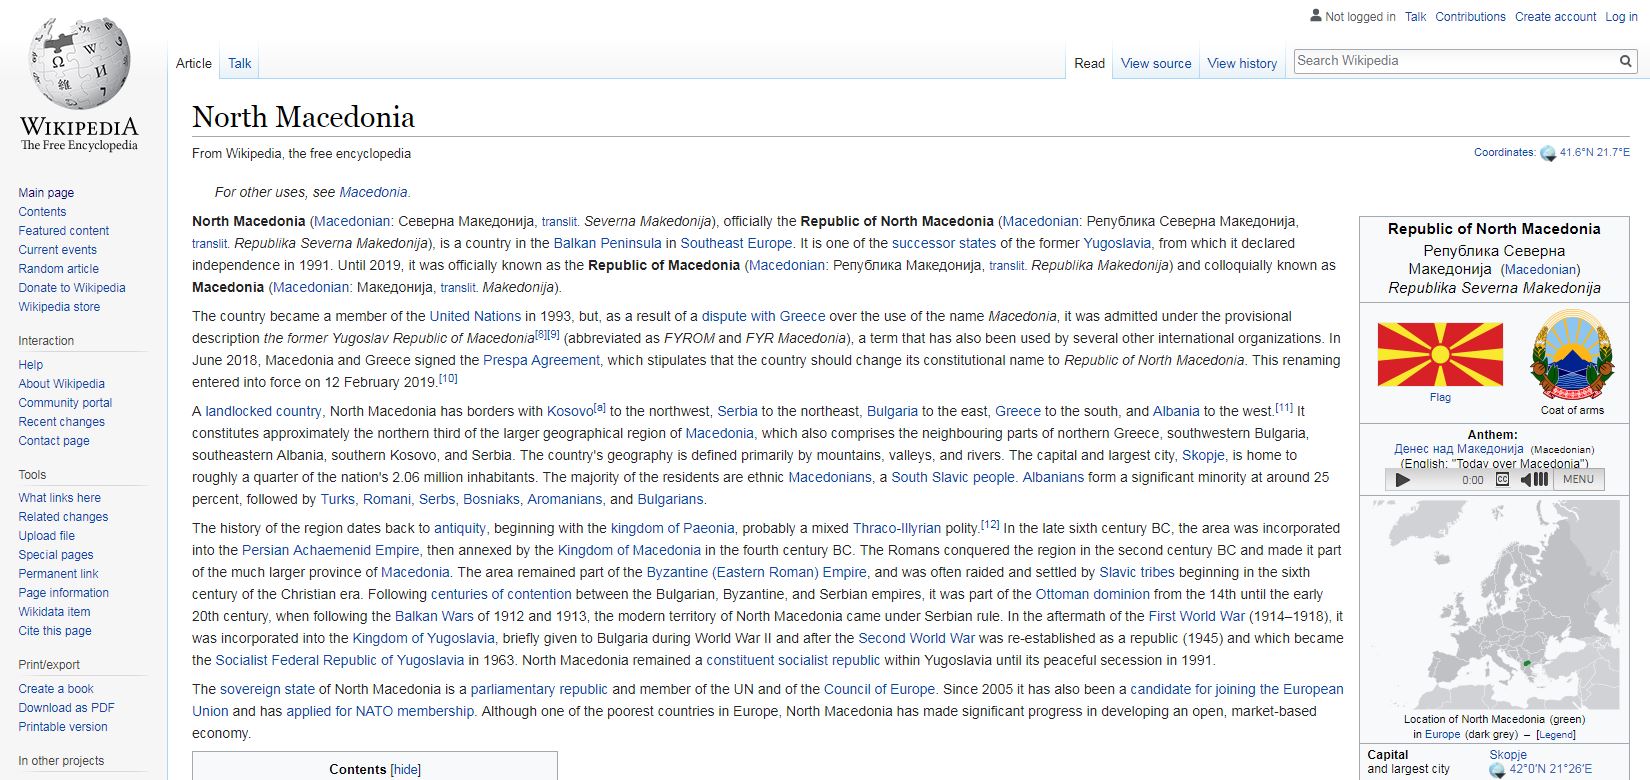This screenshot has height=780, width=1650.
Task: Toggle closed captions on the anthem player
Action: pos(1501,479)
